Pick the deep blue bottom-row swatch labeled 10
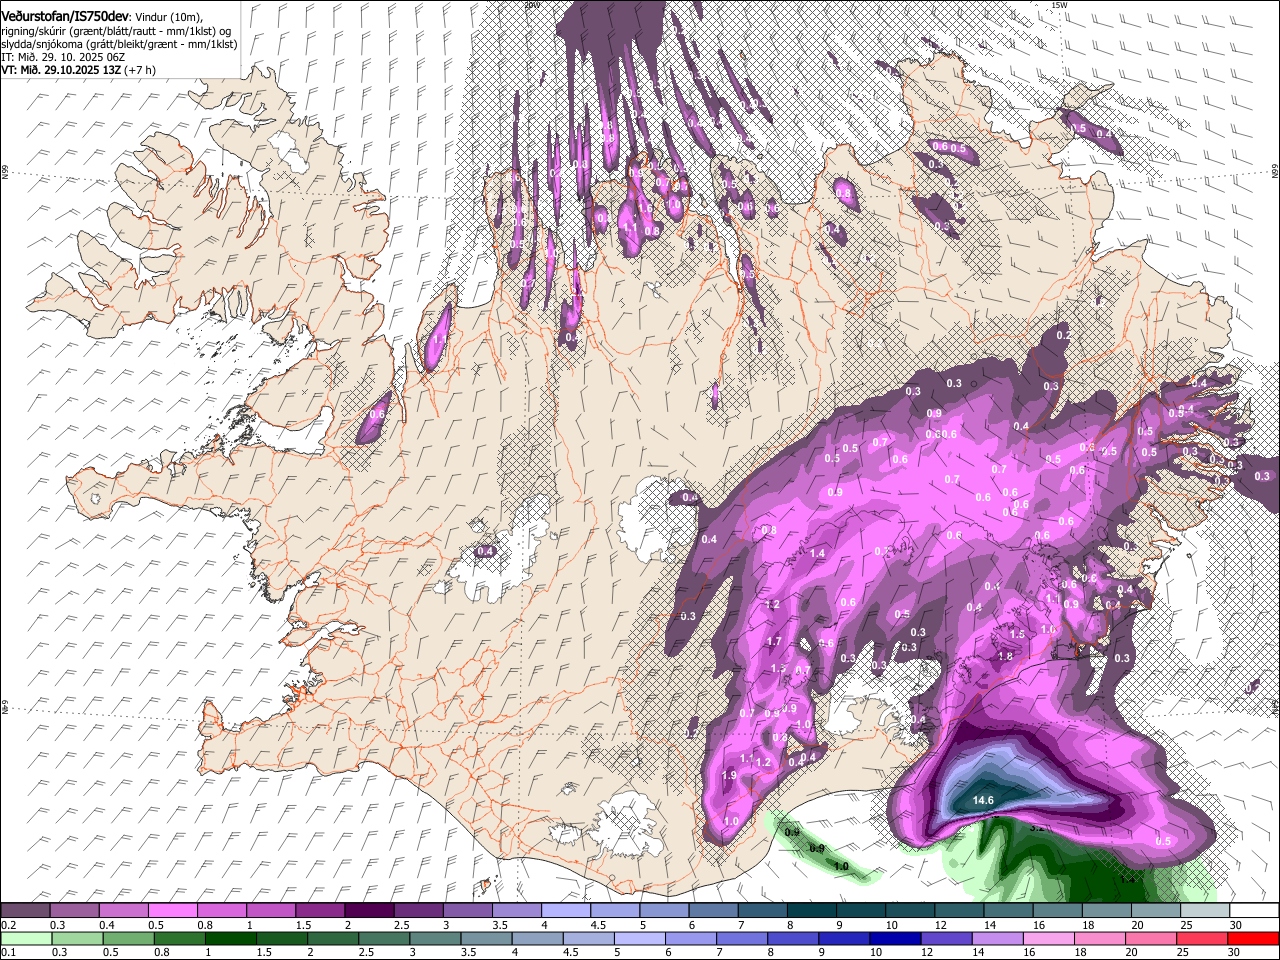The image size is (1280, 960). tap(895, 938)
